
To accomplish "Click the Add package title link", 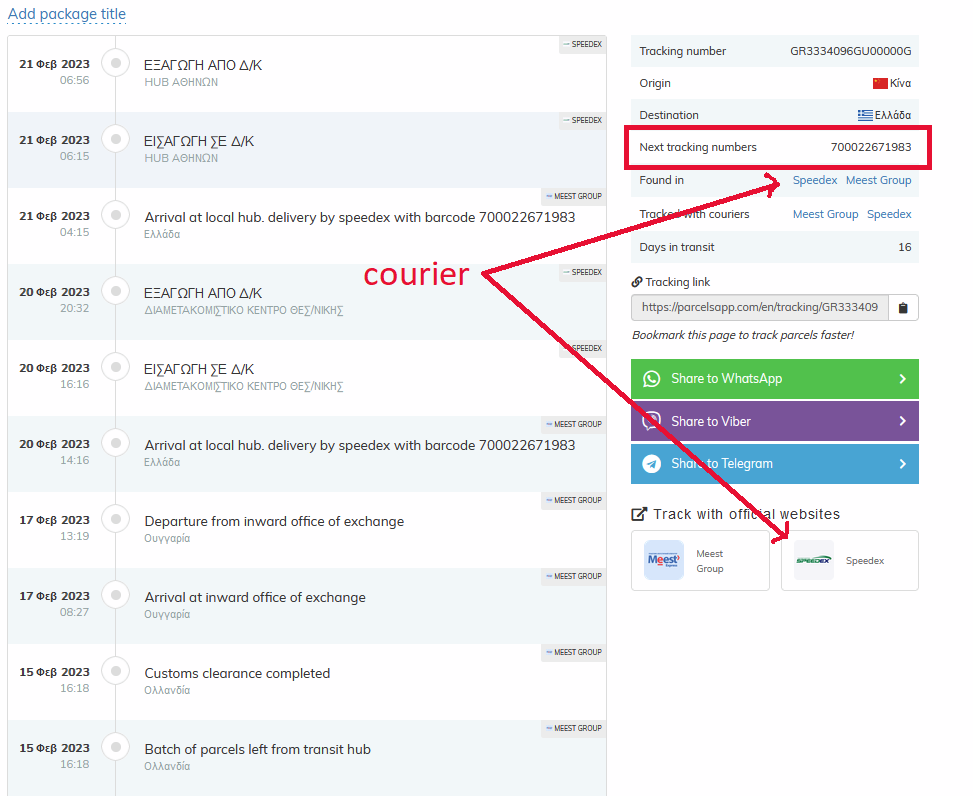I will [66, 14].
